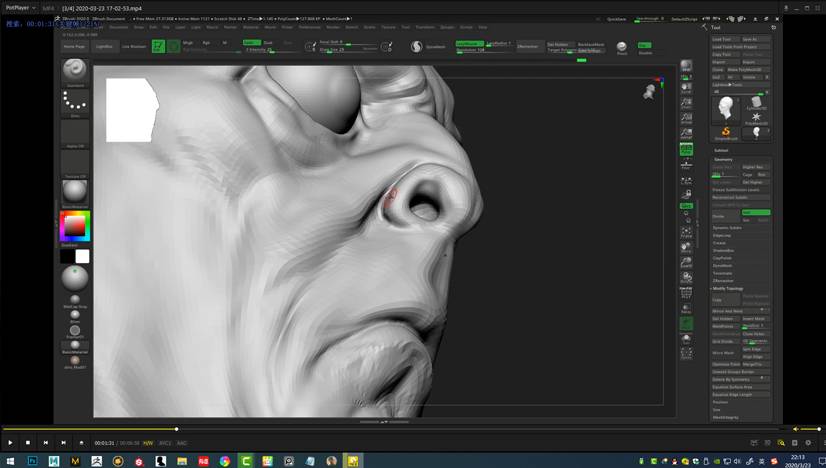Toggle Edit mode button
The width and height of the screenshot is (826, 468).
pos(159,46)
